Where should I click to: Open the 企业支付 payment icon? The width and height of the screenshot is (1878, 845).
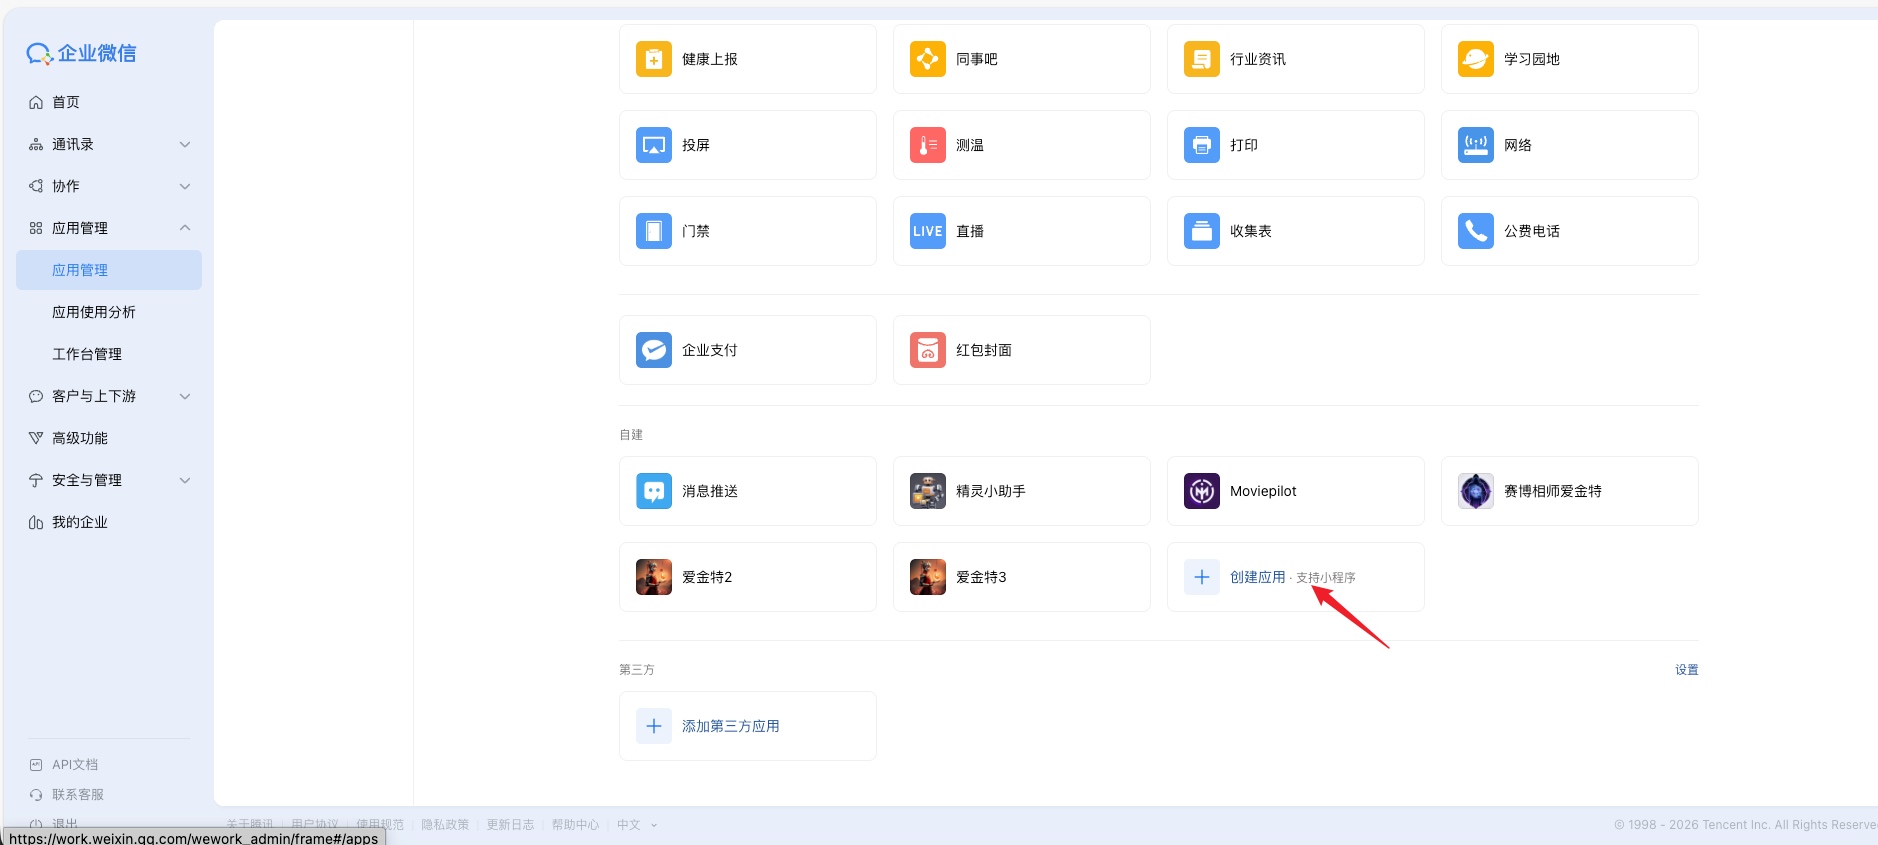click(x=654, y=351)
